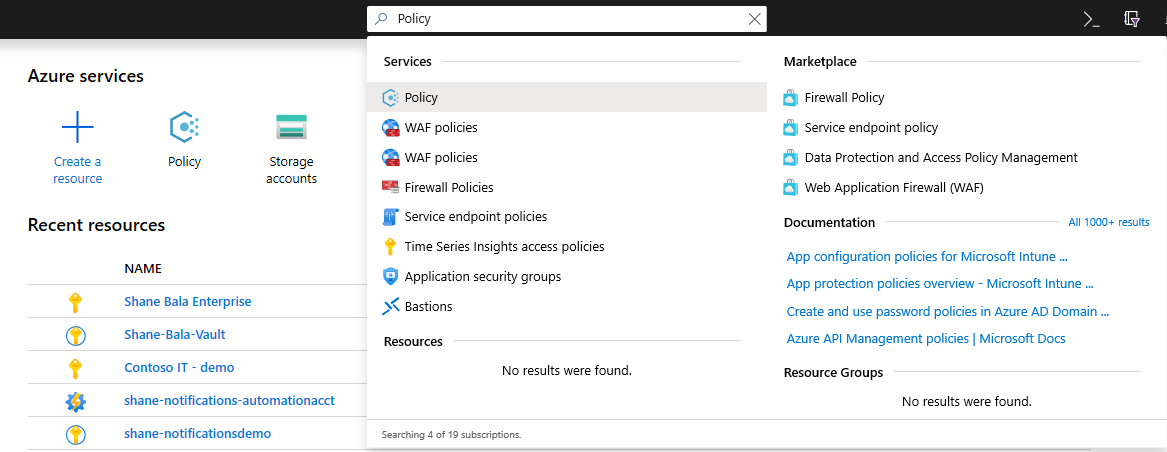Click the shane-notifications-automationacct gear icon

(x=76, y=402)
